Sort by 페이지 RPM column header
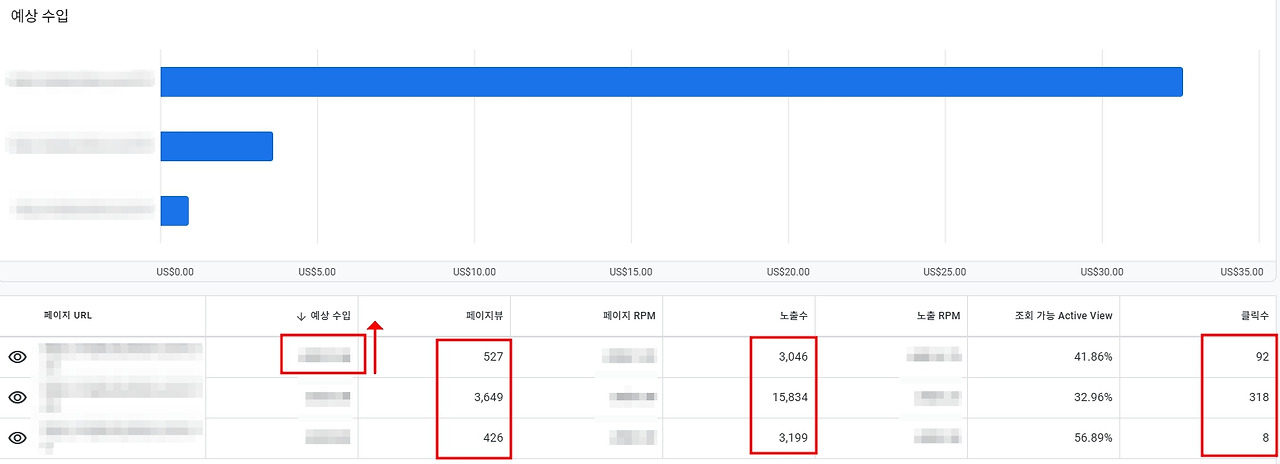 coord(629,316)
